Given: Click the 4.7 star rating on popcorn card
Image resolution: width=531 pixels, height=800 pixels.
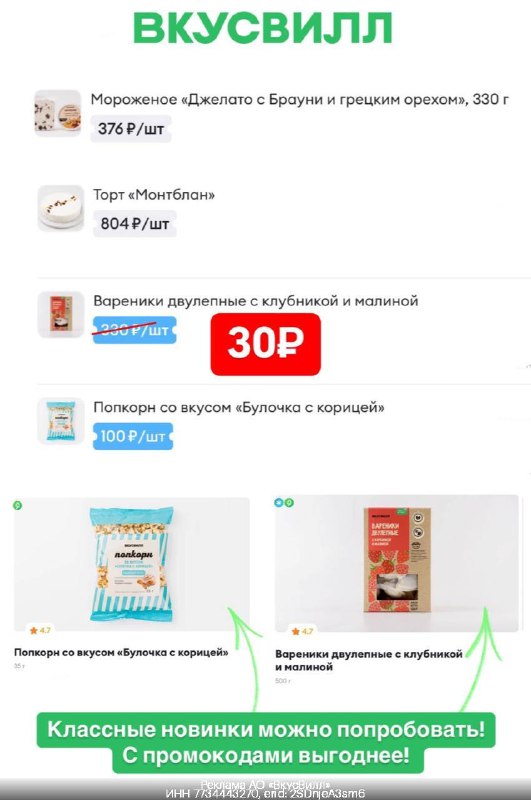Looking at the screenshot, I should coord(40,630).
